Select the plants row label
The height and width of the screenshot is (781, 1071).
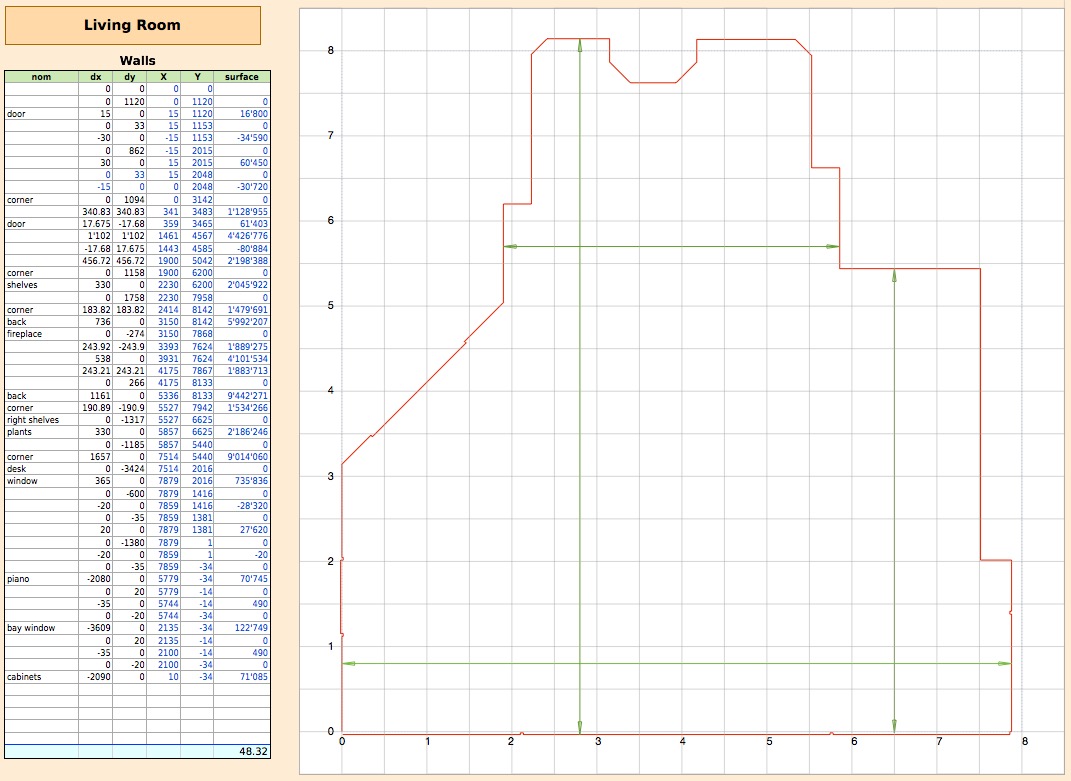pyautogui.click(x=19, y=432)
